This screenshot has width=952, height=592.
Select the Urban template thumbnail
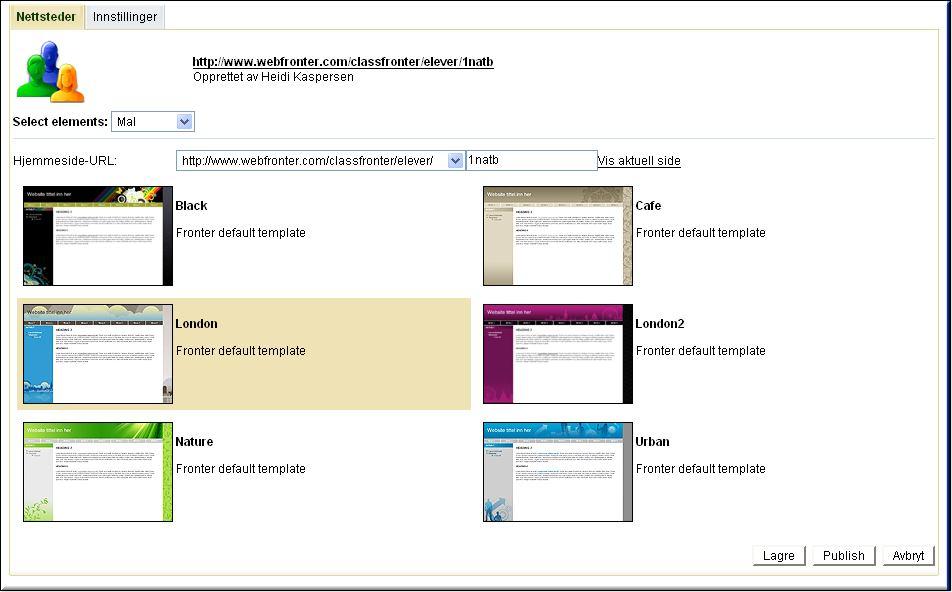tap(558, 472)
